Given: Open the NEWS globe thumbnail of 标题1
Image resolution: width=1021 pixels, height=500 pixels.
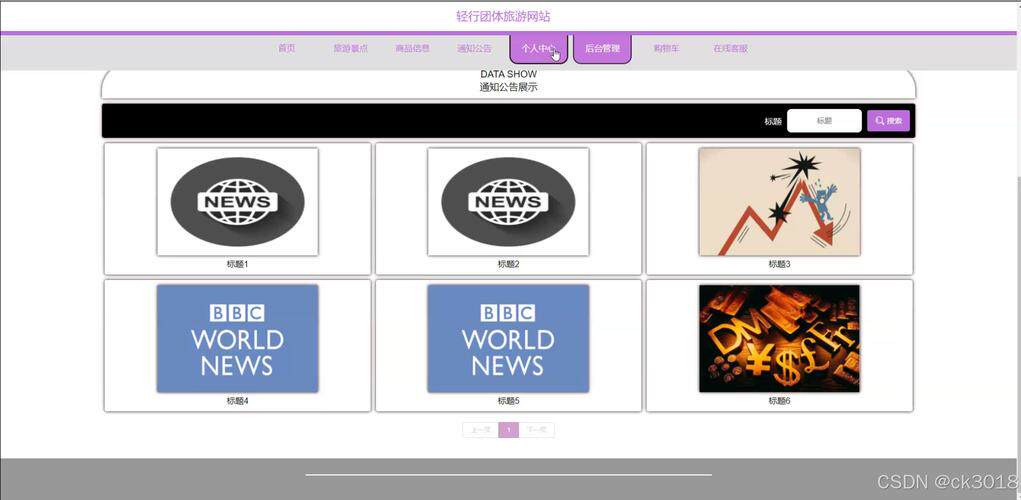Looking at the screenshot, I should [x=238, y=202].
